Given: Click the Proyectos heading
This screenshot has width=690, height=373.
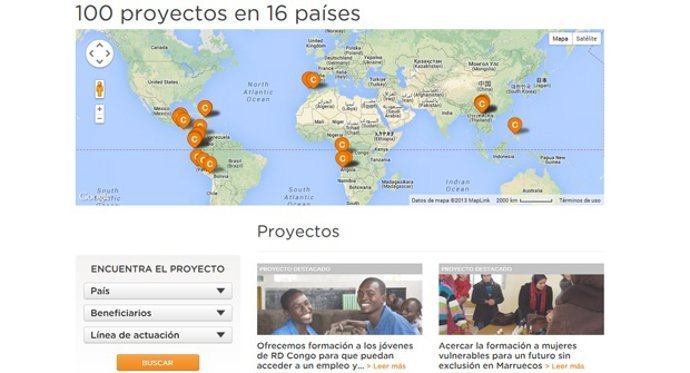Looking at the screenshot, I should coord(298,231).
